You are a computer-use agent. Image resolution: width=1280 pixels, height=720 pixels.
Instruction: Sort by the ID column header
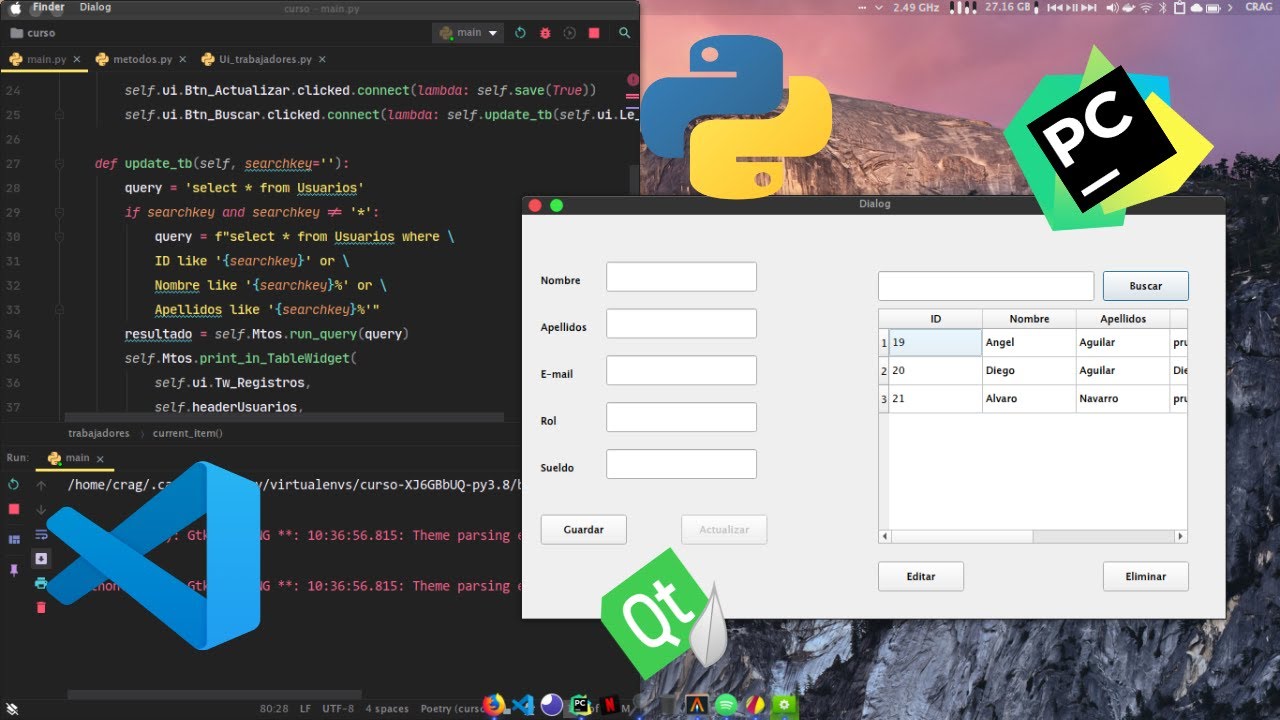click(x=936, y=319)
